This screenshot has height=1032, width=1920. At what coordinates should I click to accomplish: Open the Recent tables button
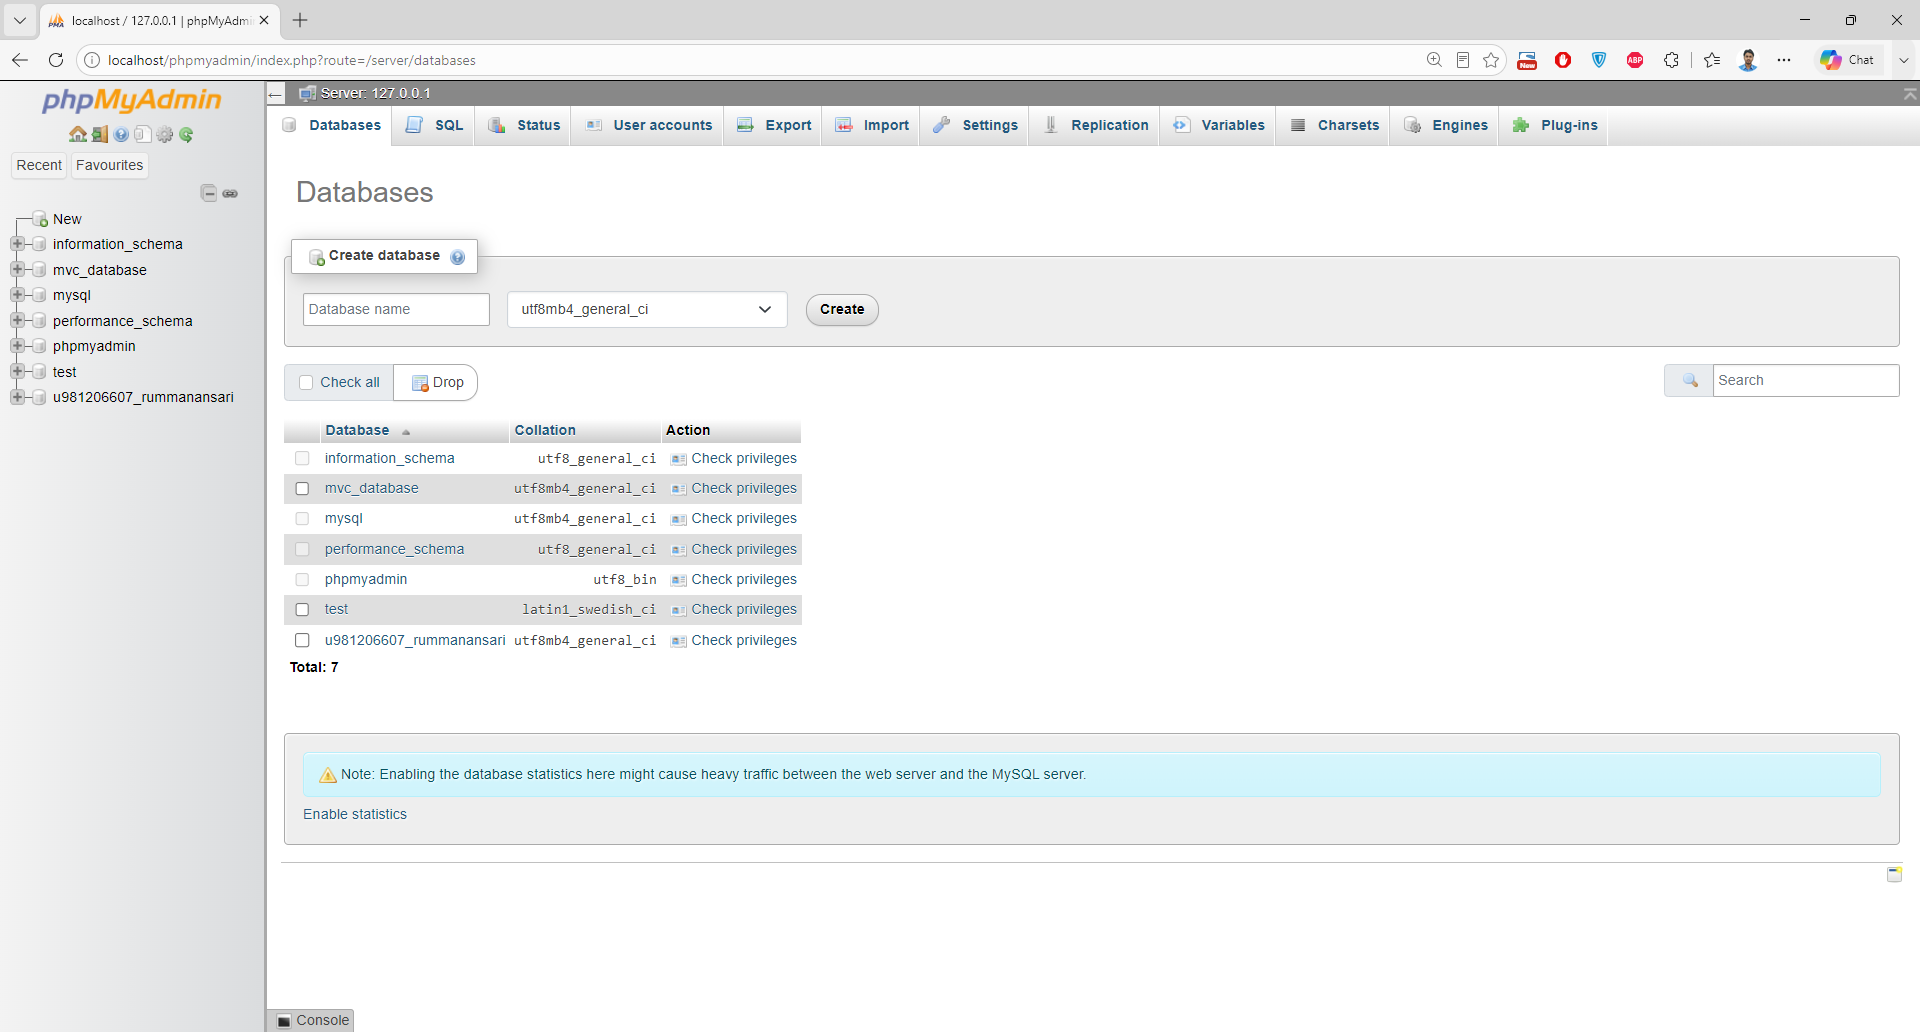[39, 166]
